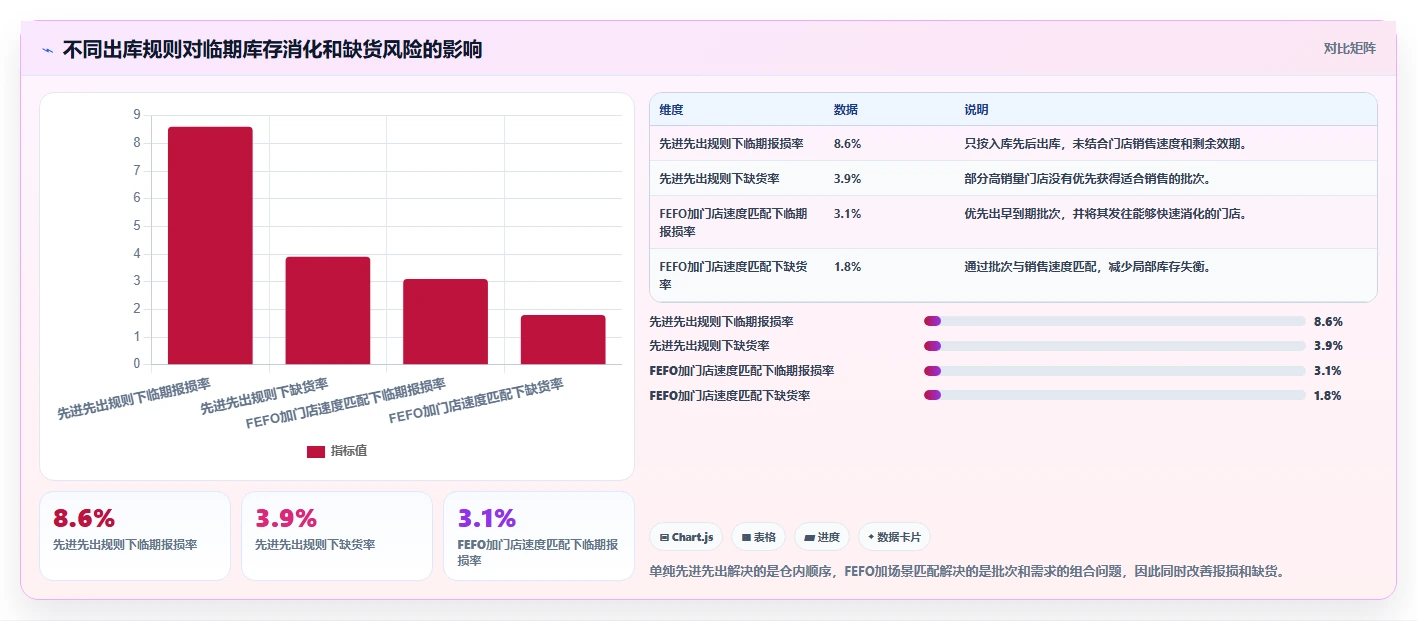Click the Chart.js tag
Image resolution: width=1417 pixels, height=621 pixels.
coord(686,537)
